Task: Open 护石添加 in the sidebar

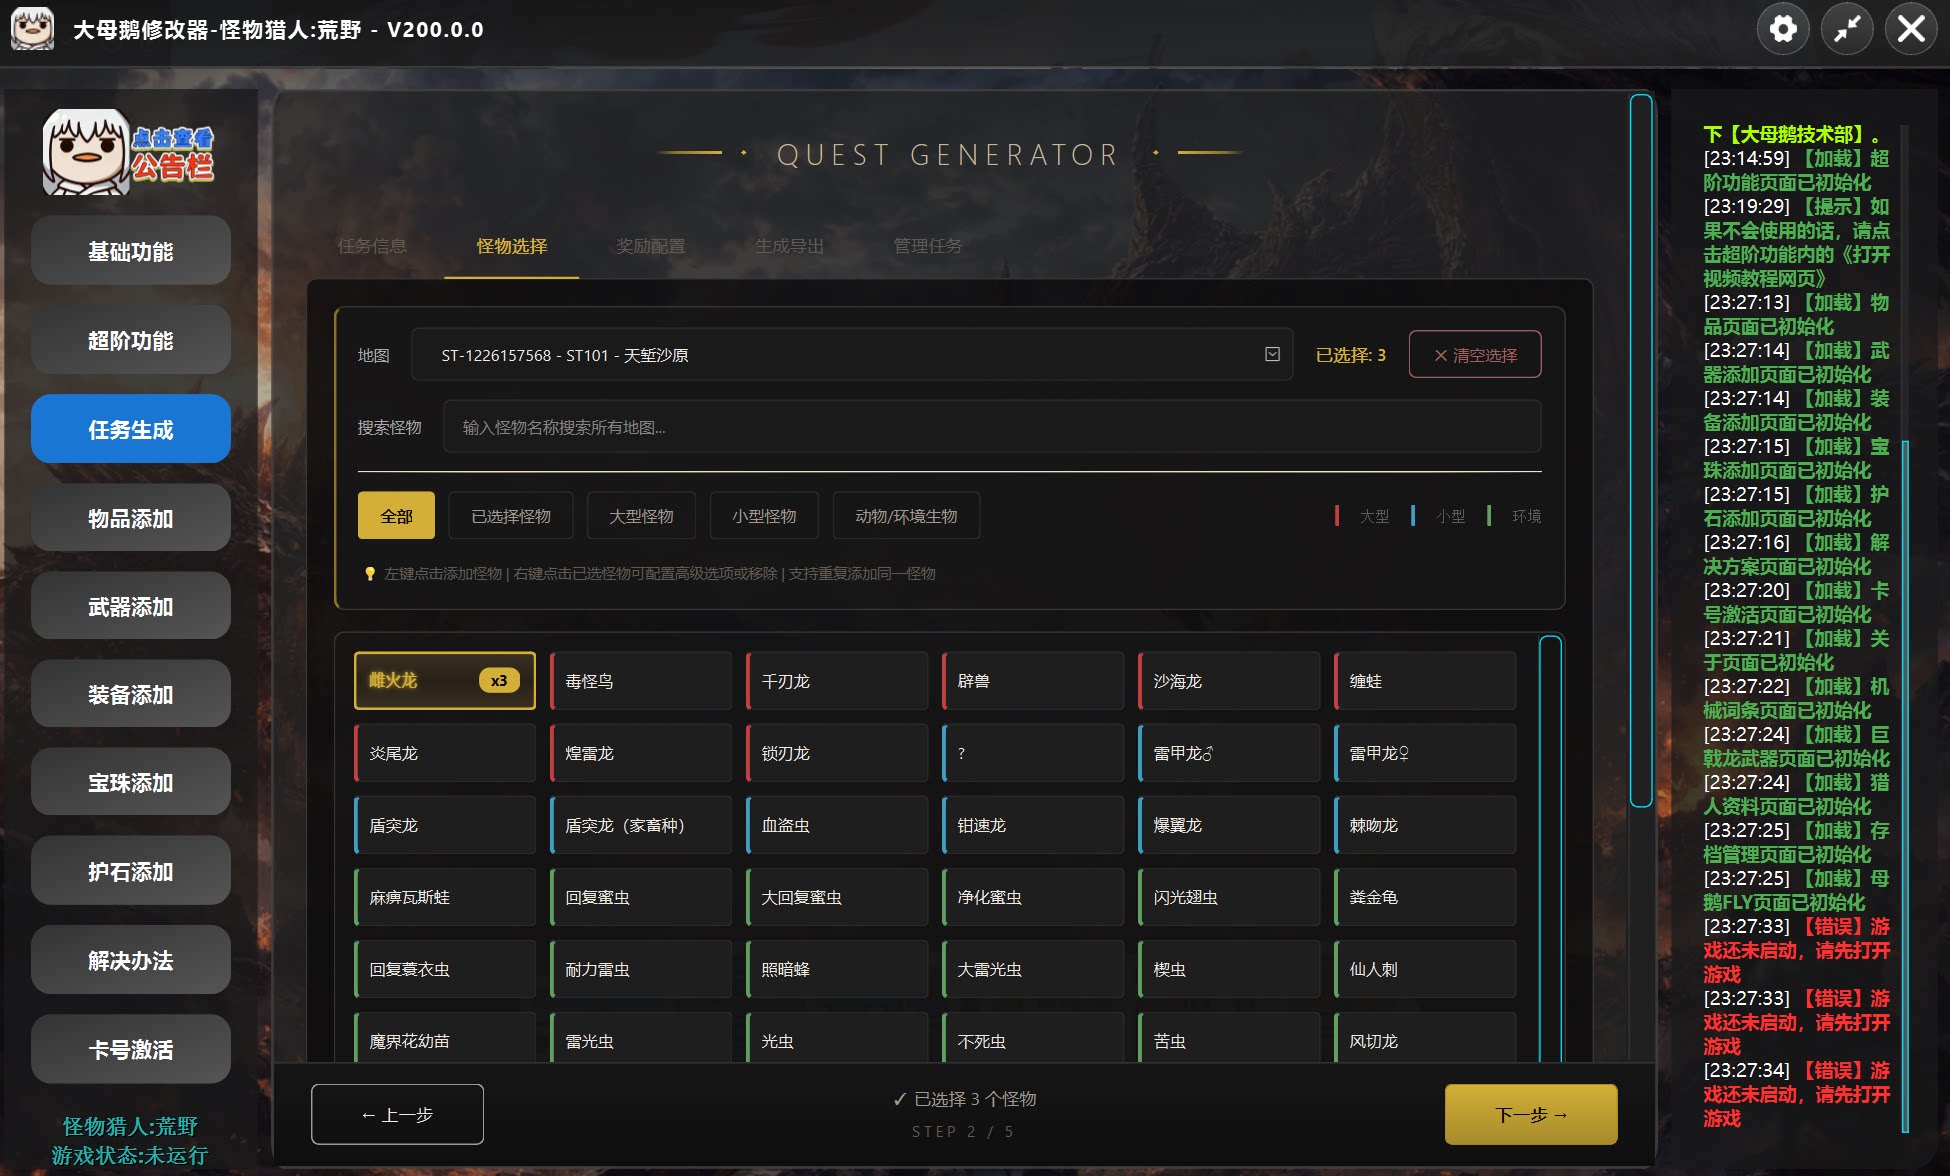Action: 131,871
